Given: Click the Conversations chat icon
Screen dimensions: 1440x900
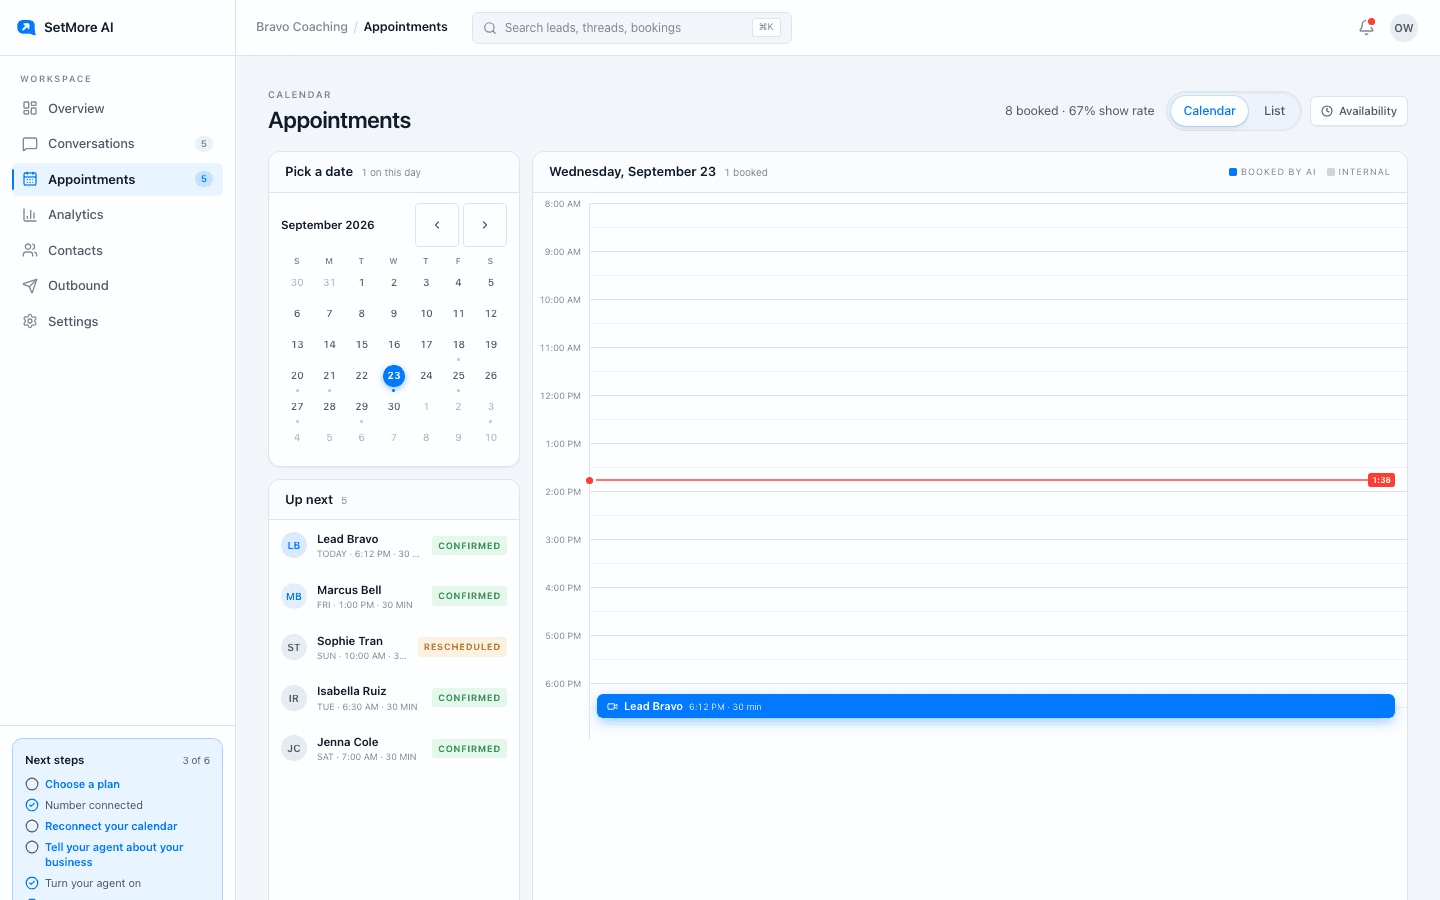Looking at the screenshot, I should 30,144.
